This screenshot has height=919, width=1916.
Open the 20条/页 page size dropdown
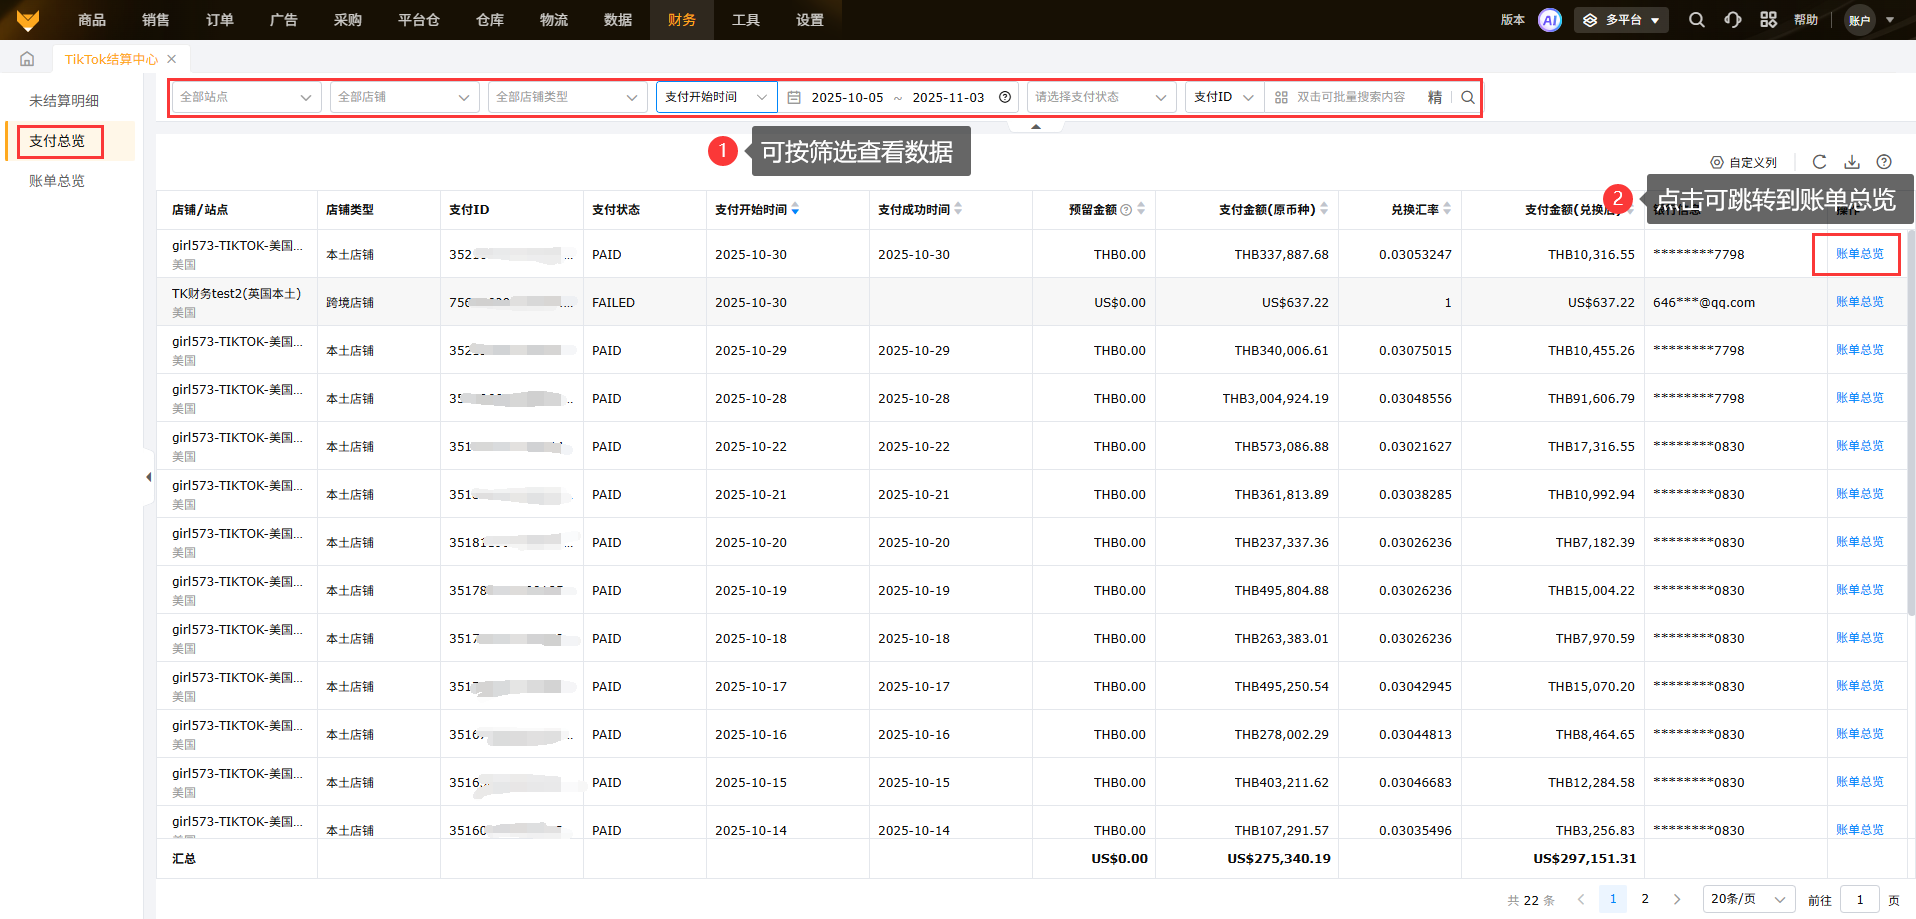1747,899
